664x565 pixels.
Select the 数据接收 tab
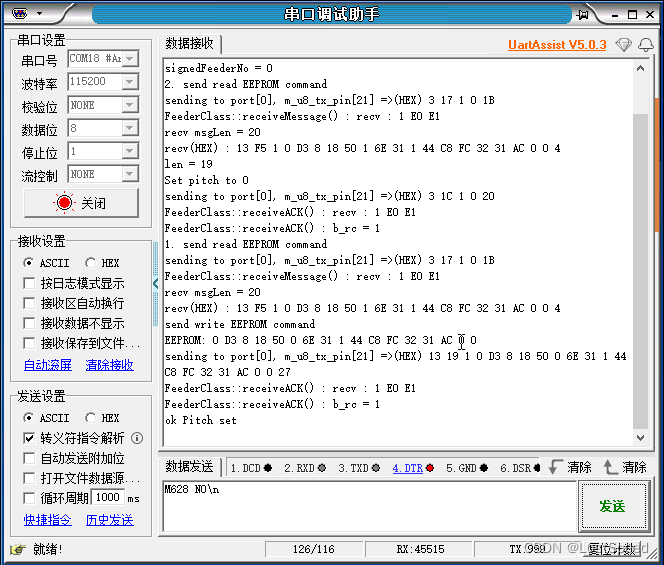tap(189, 43)
